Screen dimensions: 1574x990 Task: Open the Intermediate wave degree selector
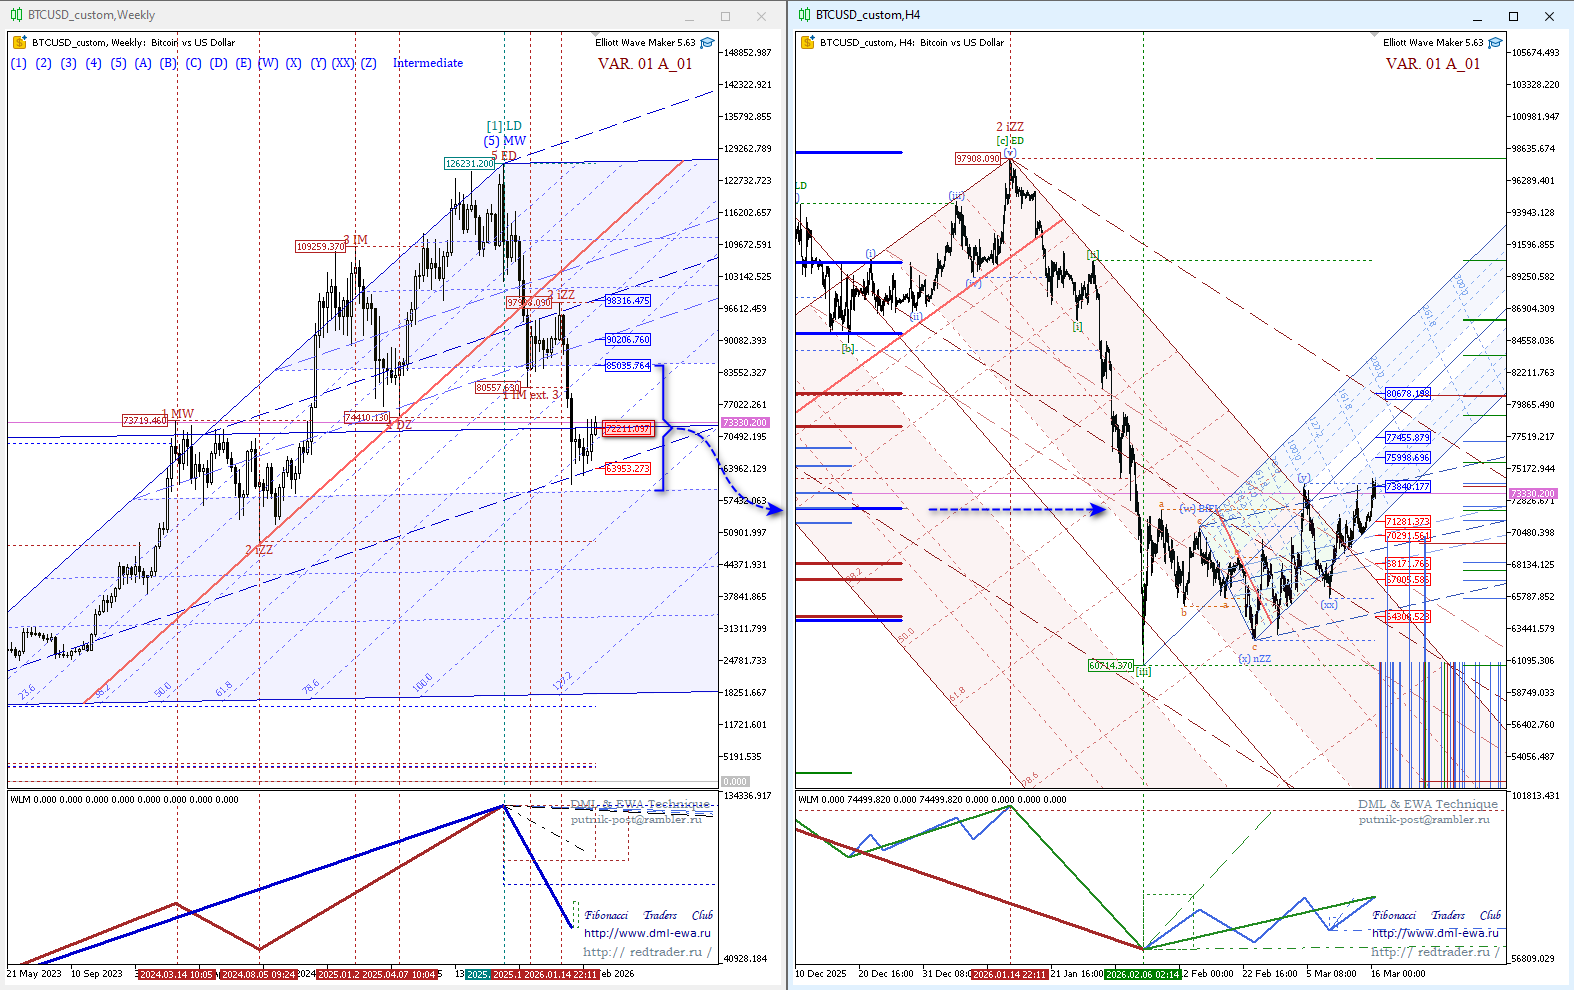pos(427,63)
